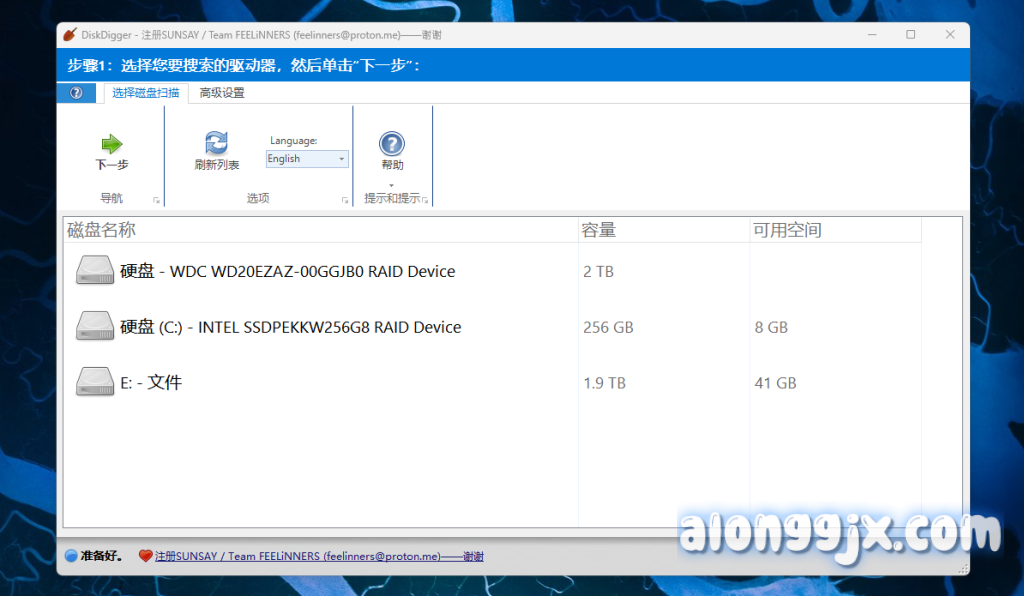Click the blue question mark tab button
Viewport: 1024px width, 596px height.
[x=76, y=93]
